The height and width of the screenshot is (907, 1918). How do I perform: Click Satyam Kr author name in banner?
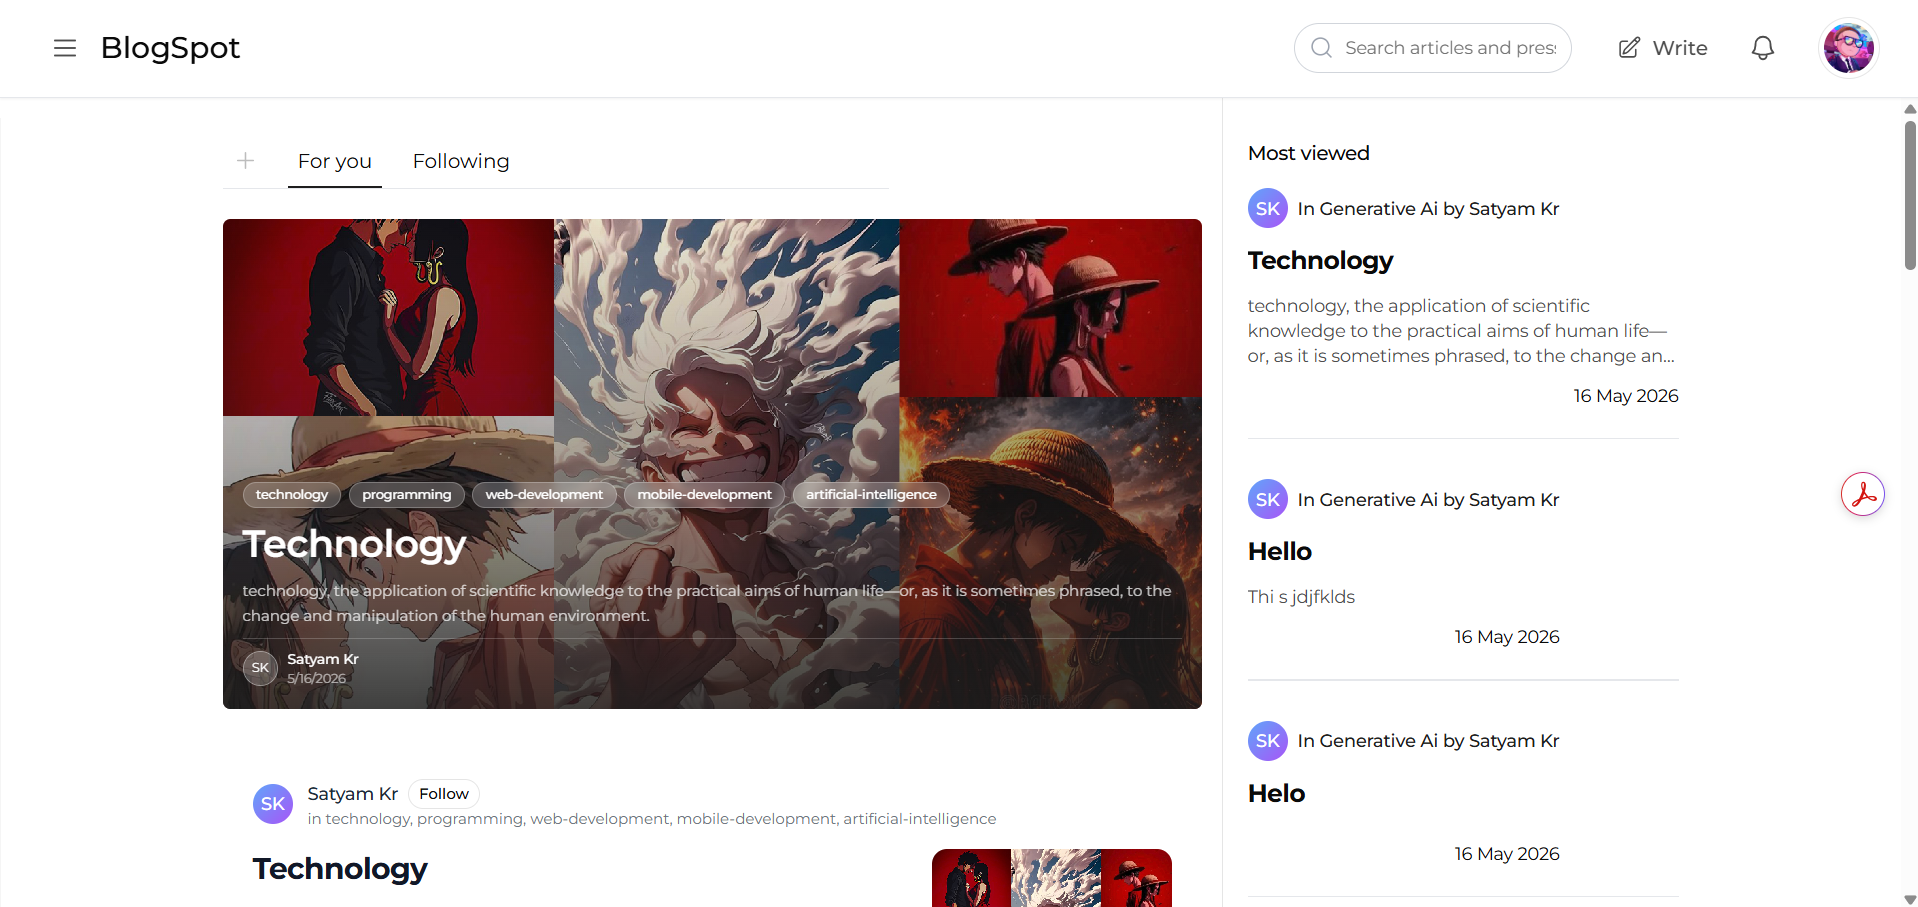[323, 659]
